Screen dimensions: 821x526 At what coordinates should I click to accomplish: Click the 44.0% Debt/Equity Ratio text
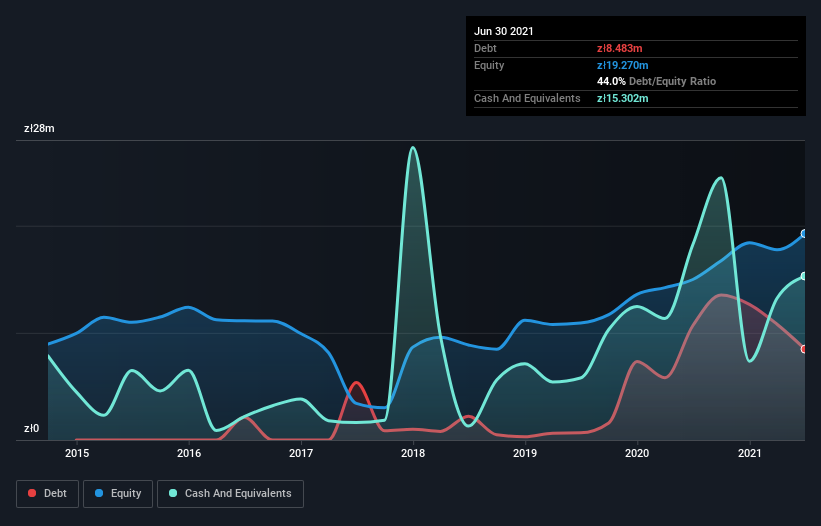click(657, 81)
